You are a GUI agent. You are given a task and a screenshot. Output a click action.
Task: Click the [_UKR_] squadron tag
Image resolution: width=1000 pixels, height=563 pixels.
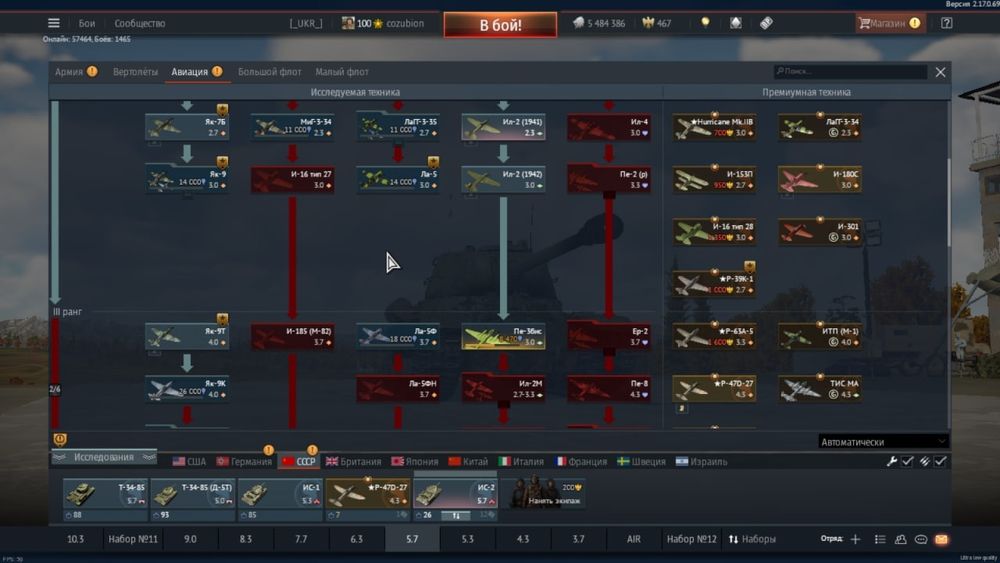pyautogui.click(x=305, y=24)
